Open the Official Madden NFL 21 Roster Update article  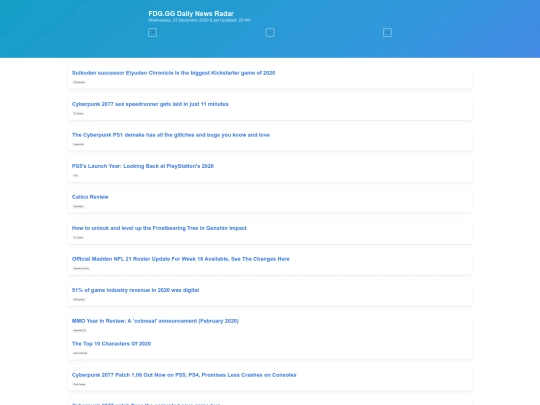coord(180,259)
